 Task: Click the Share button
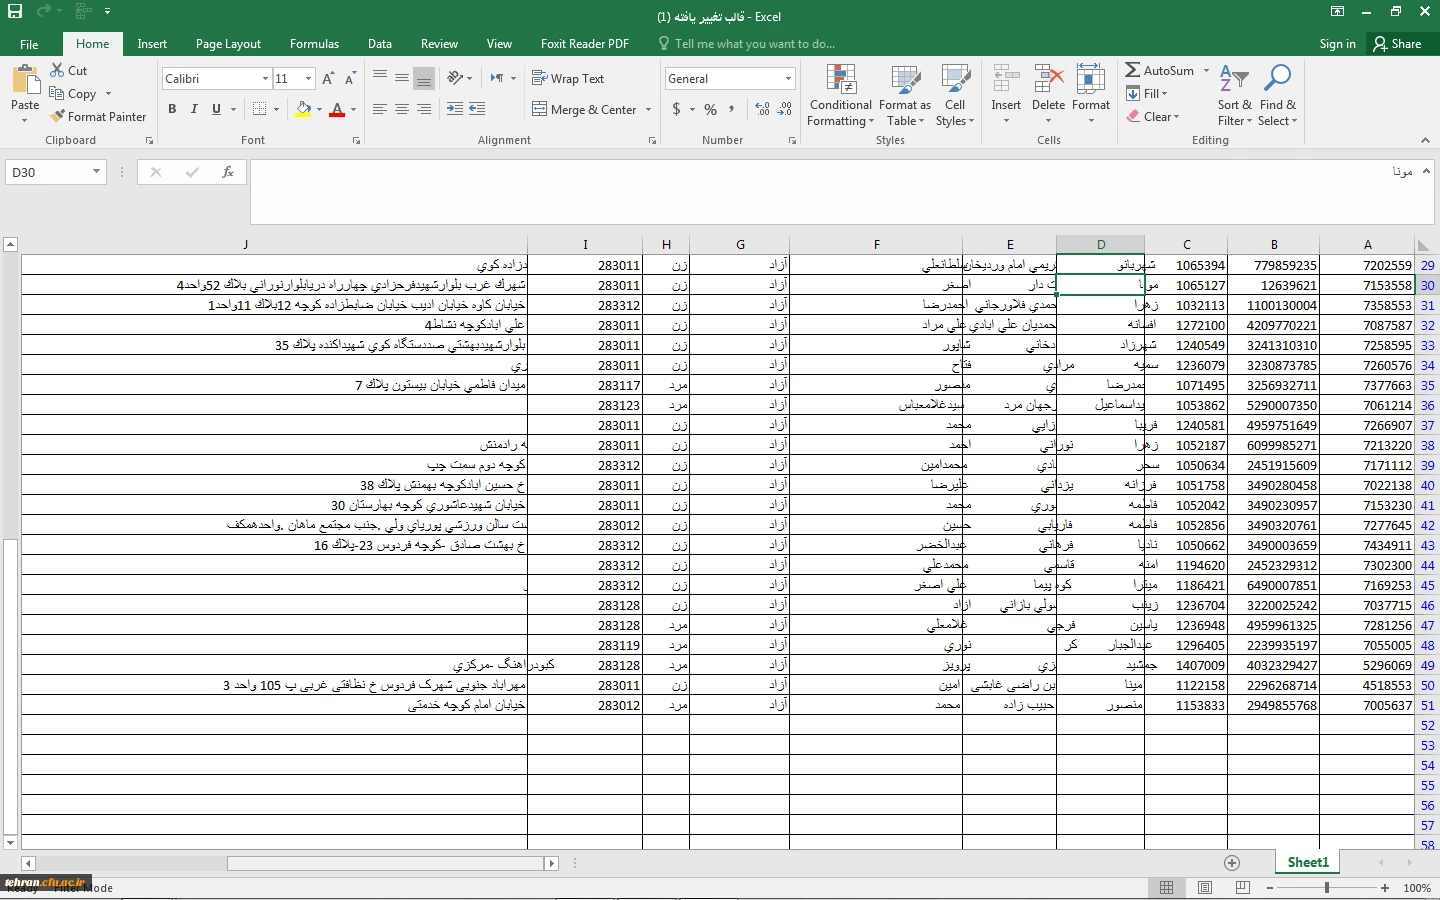1397,44
